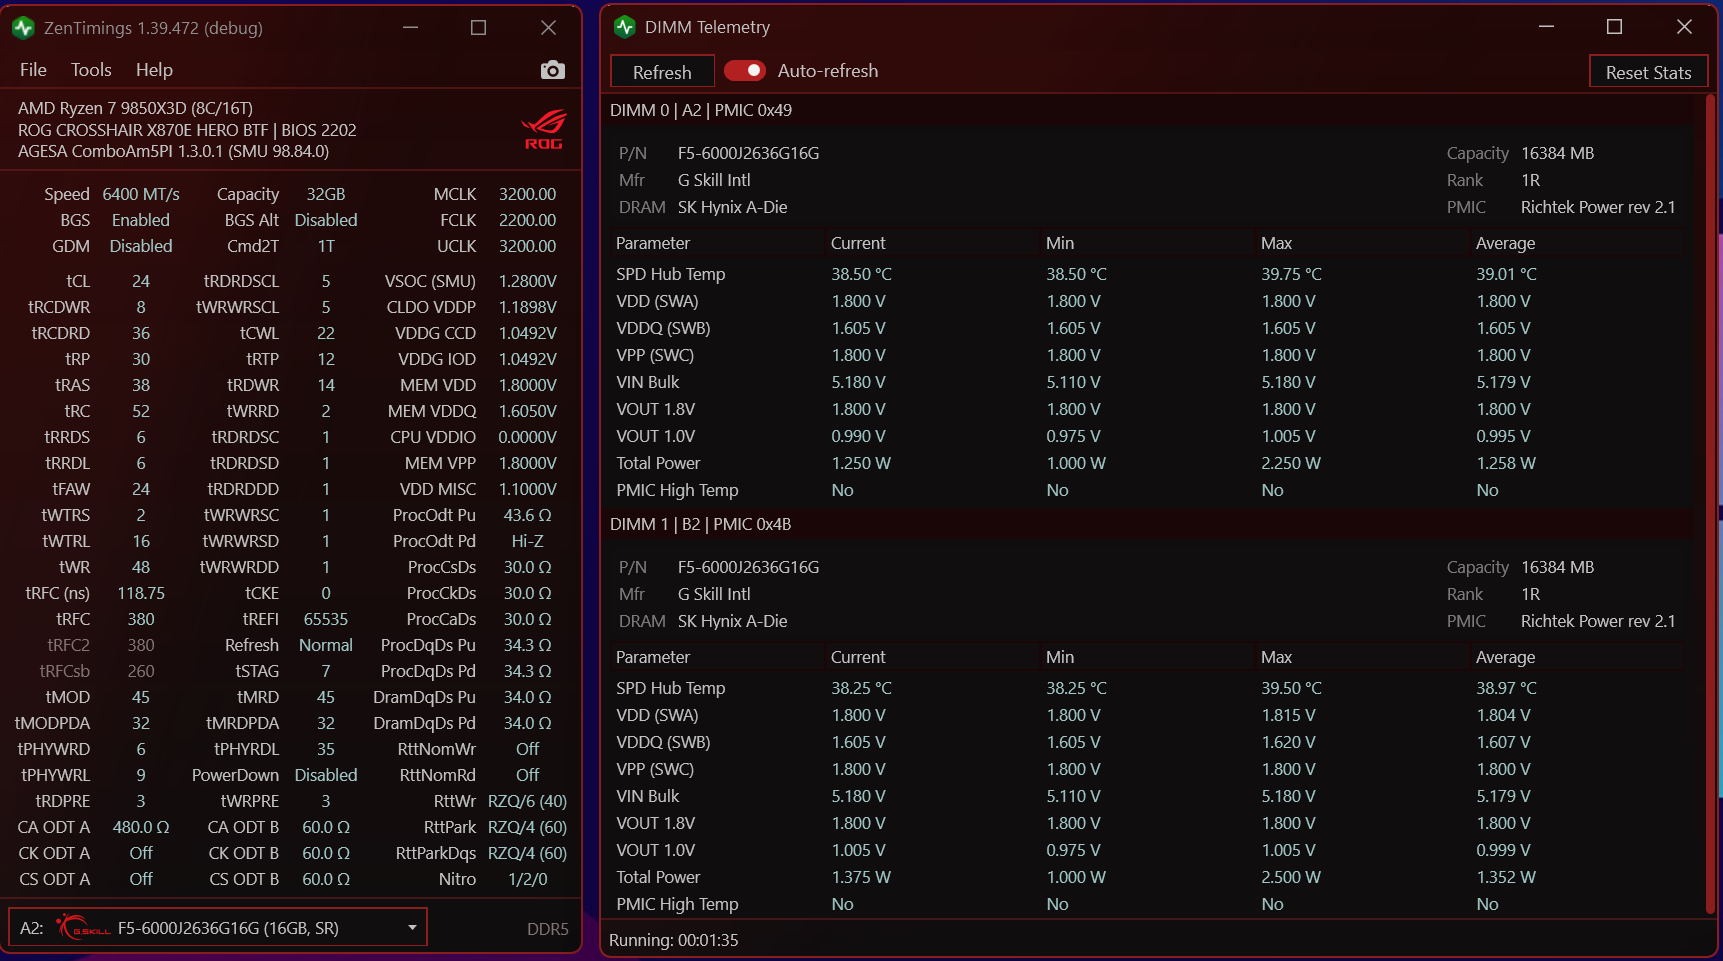Click the Refresh button
1723x961 pixels.
662,72
